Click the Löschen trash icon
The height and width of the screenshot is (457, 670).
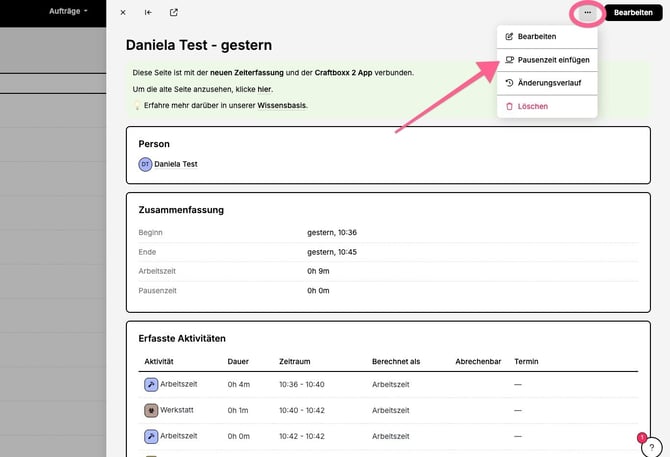(510, 106)
